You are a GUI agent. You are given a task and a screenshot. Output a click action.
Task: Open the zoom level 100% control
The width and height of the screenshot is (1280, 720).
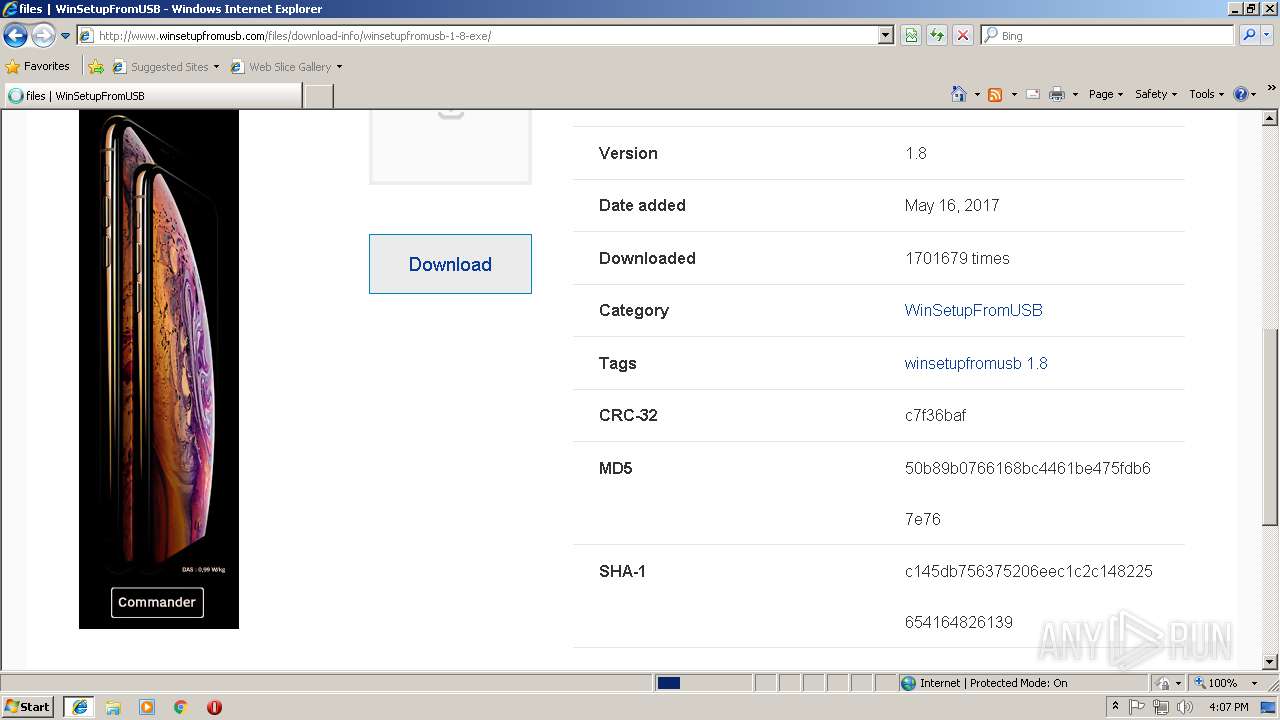(1216, 683)
